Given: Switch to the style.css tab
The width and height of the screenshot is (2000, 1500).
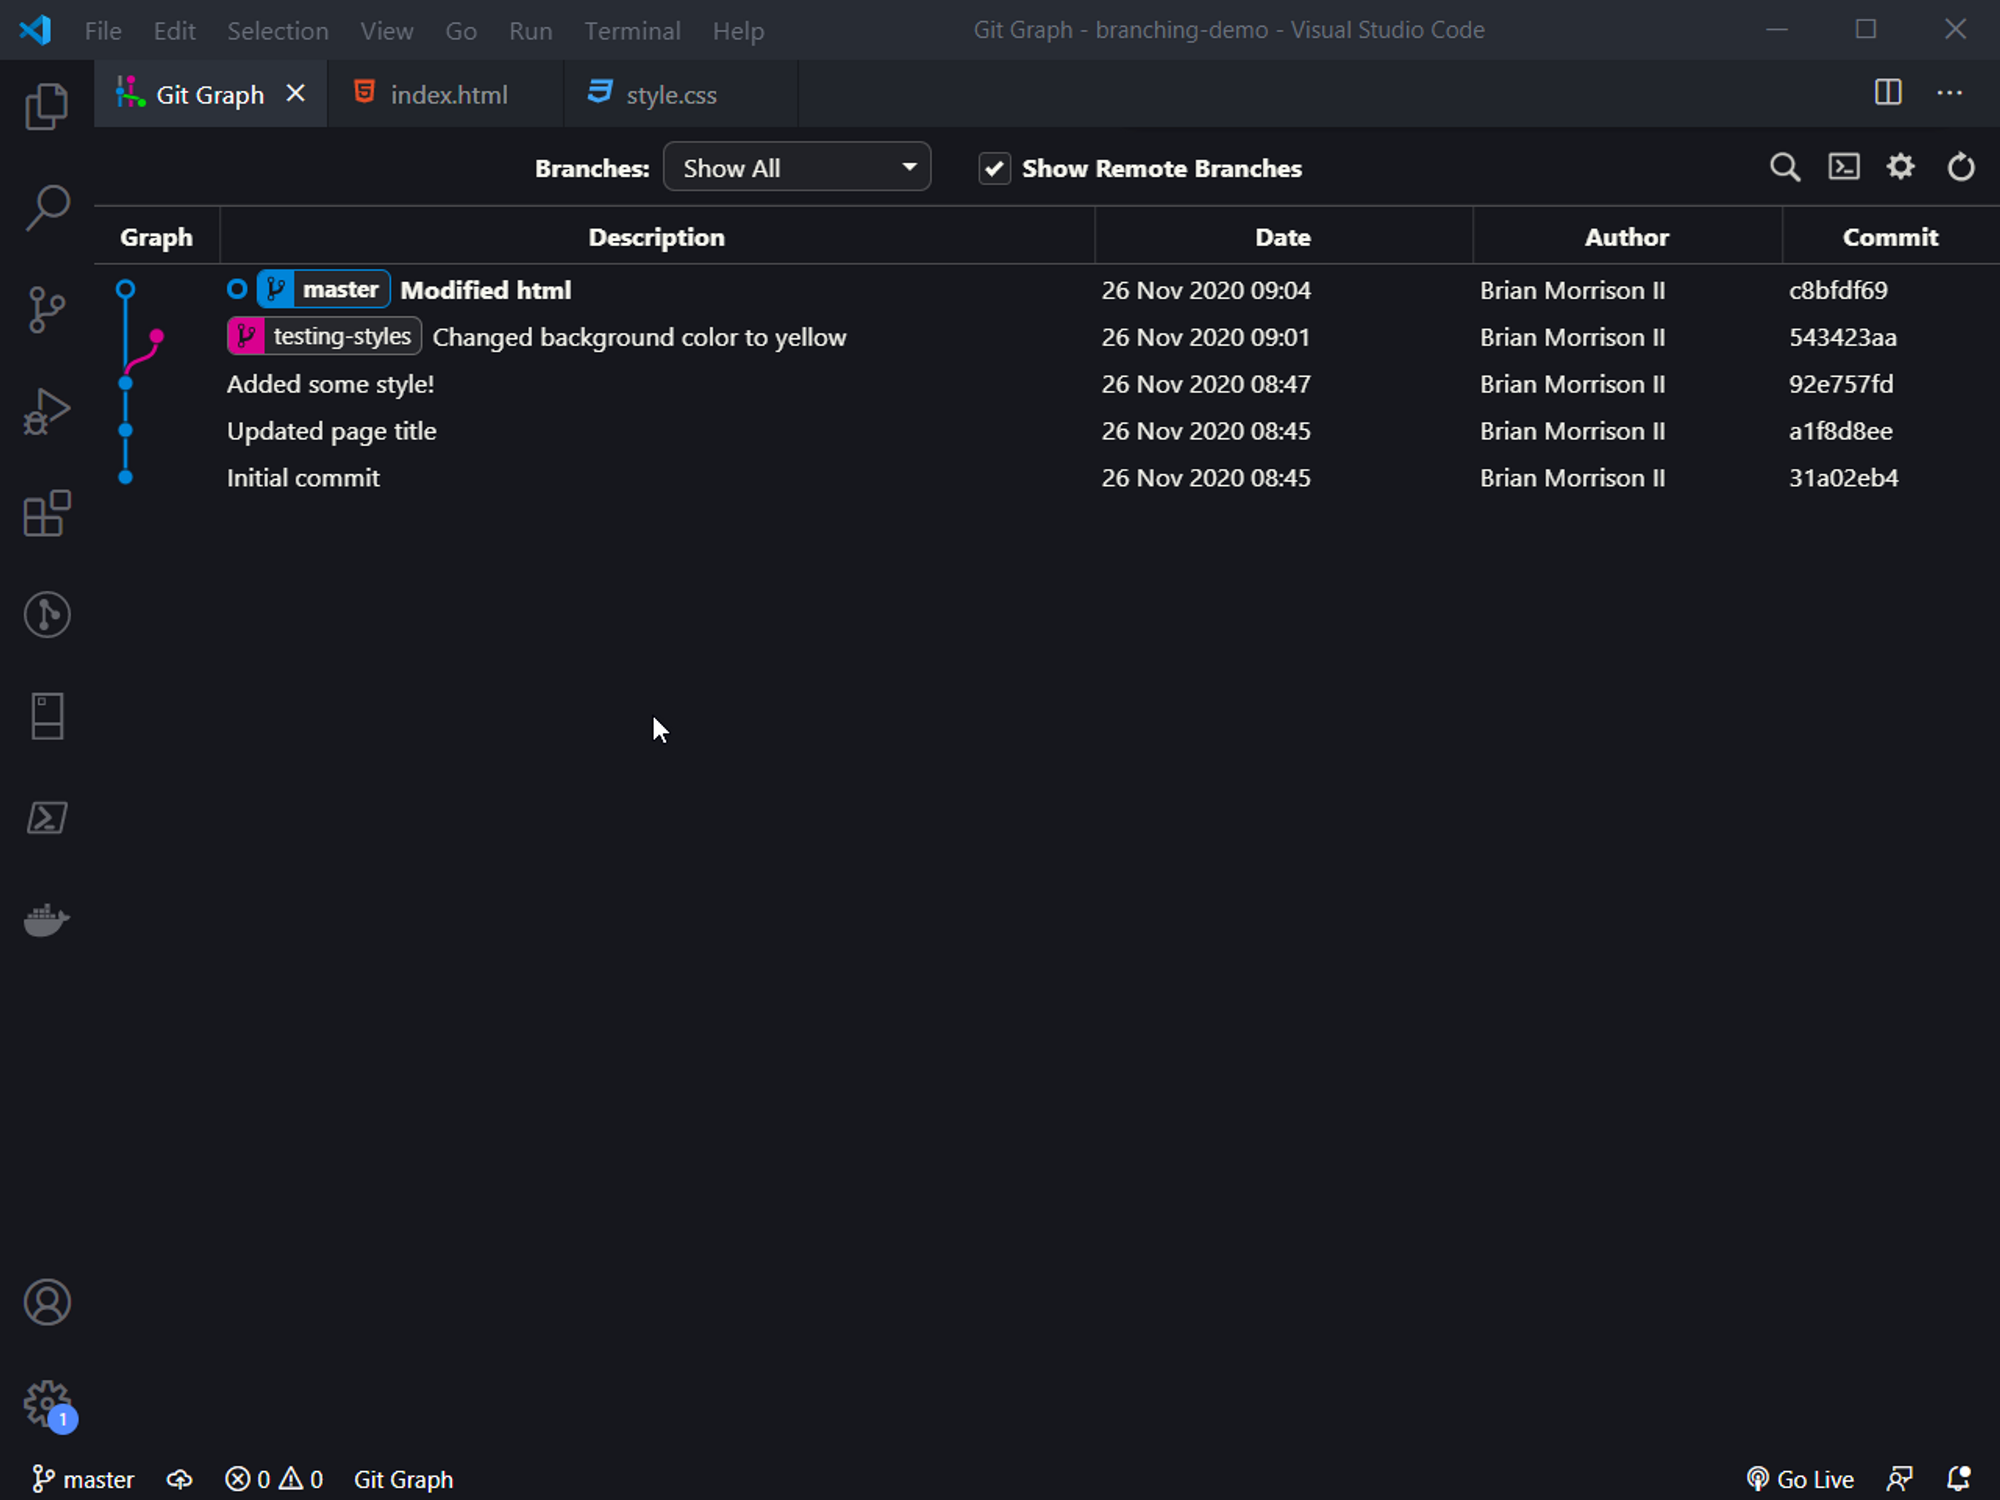Looking at the screenshot, I should coord(681,94).
